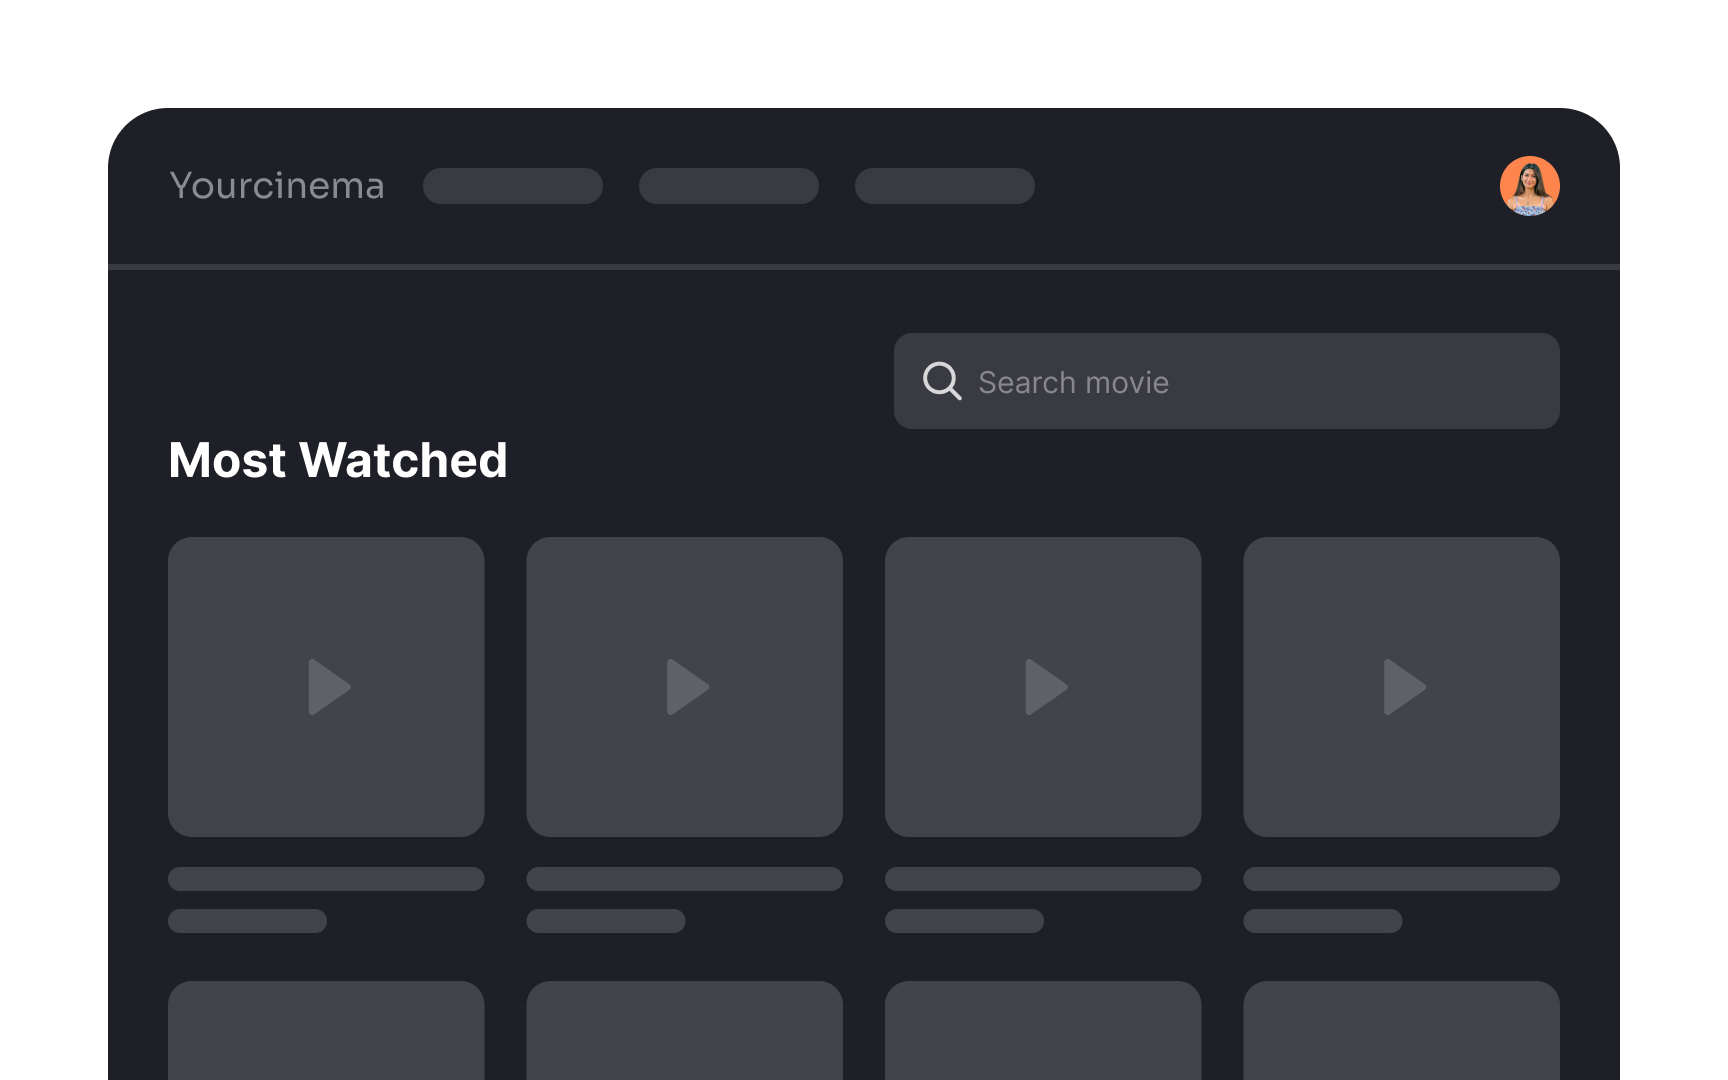Select the first navigation pill next to Yourcinema
Viewport: 1728px width, 1080px height.
click(513, 186)
